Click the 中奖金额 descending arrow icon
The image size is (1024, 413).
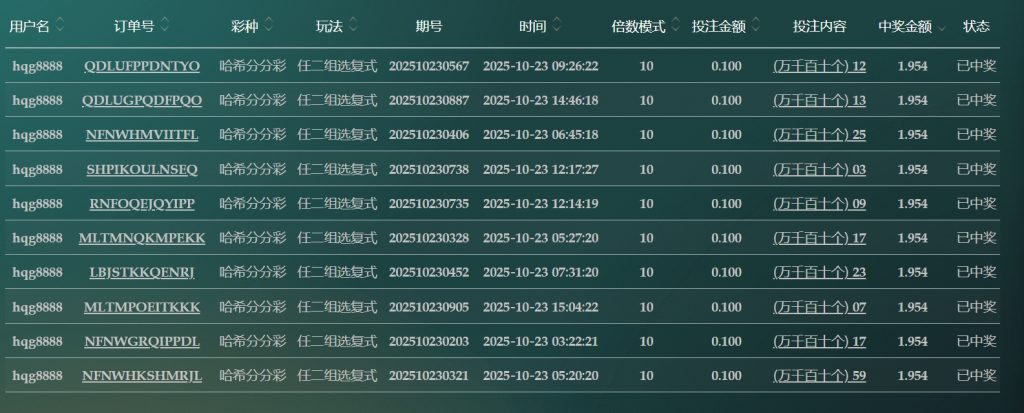(x=942, y=26)
